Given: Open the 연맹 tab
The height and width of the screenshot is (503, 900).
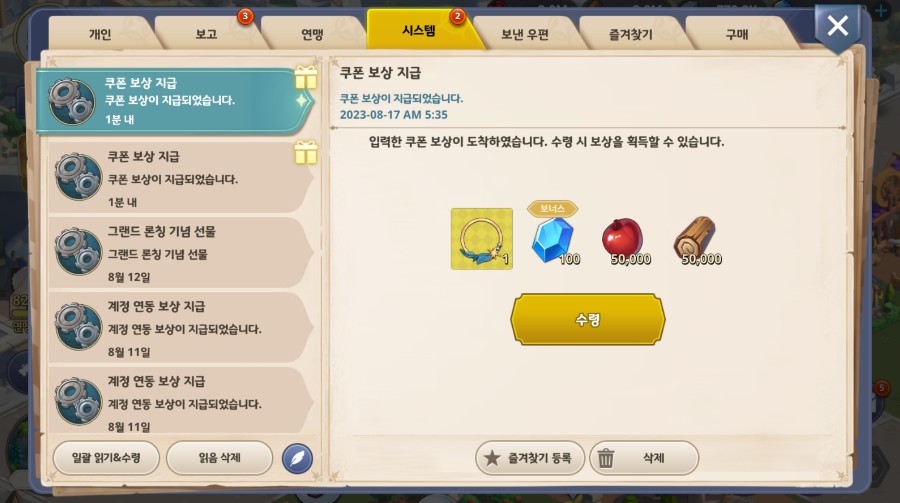Looking at the screenshot, I should click(312, 34).
